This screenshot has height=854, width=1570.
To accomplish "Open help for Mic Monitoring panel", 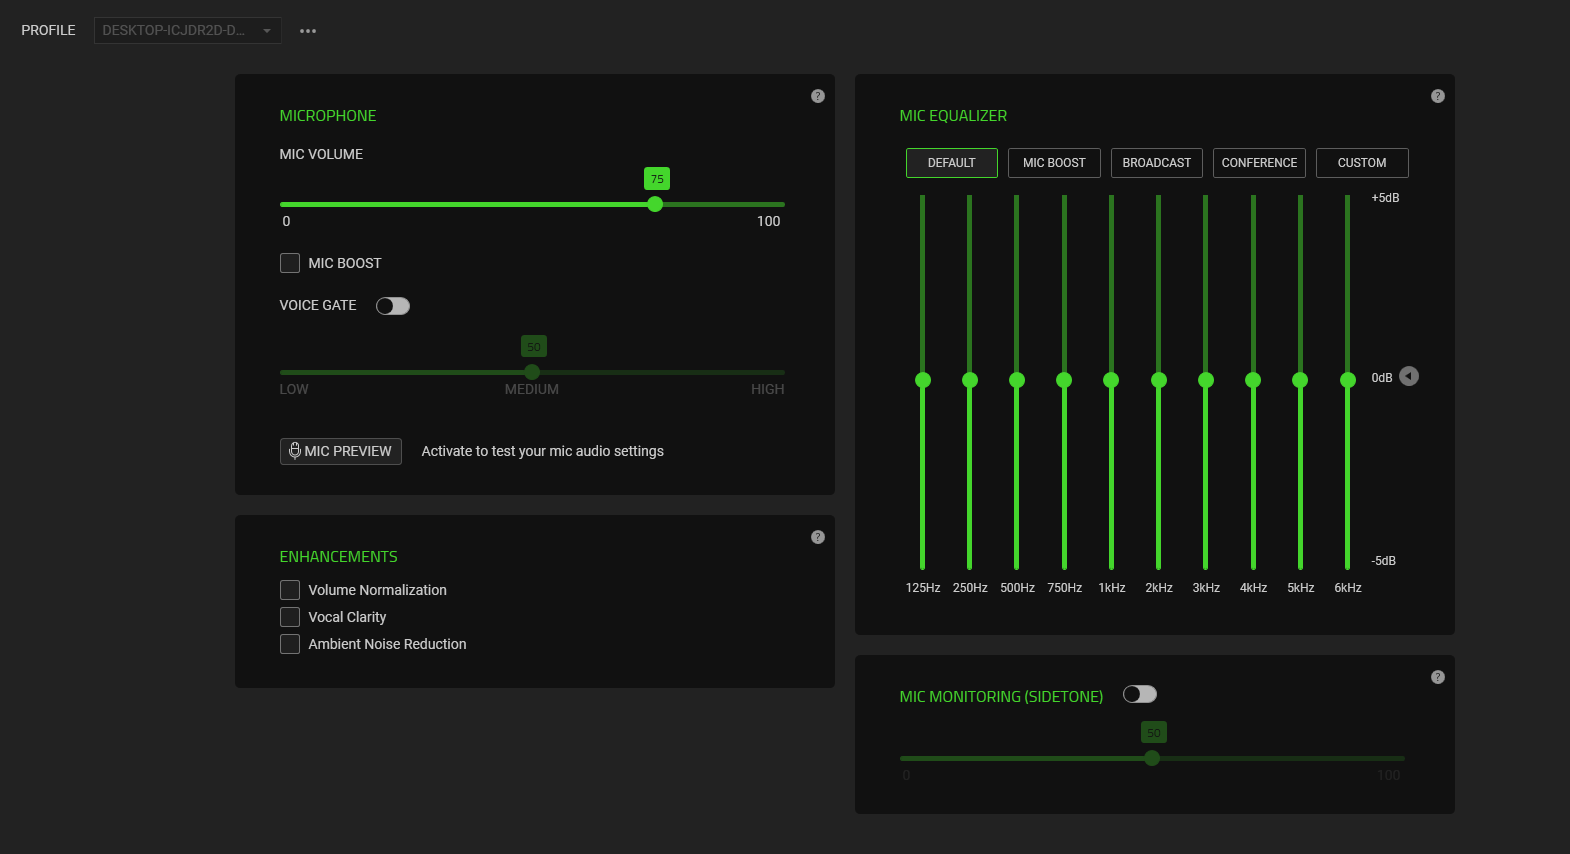I will click(1437, 677).
